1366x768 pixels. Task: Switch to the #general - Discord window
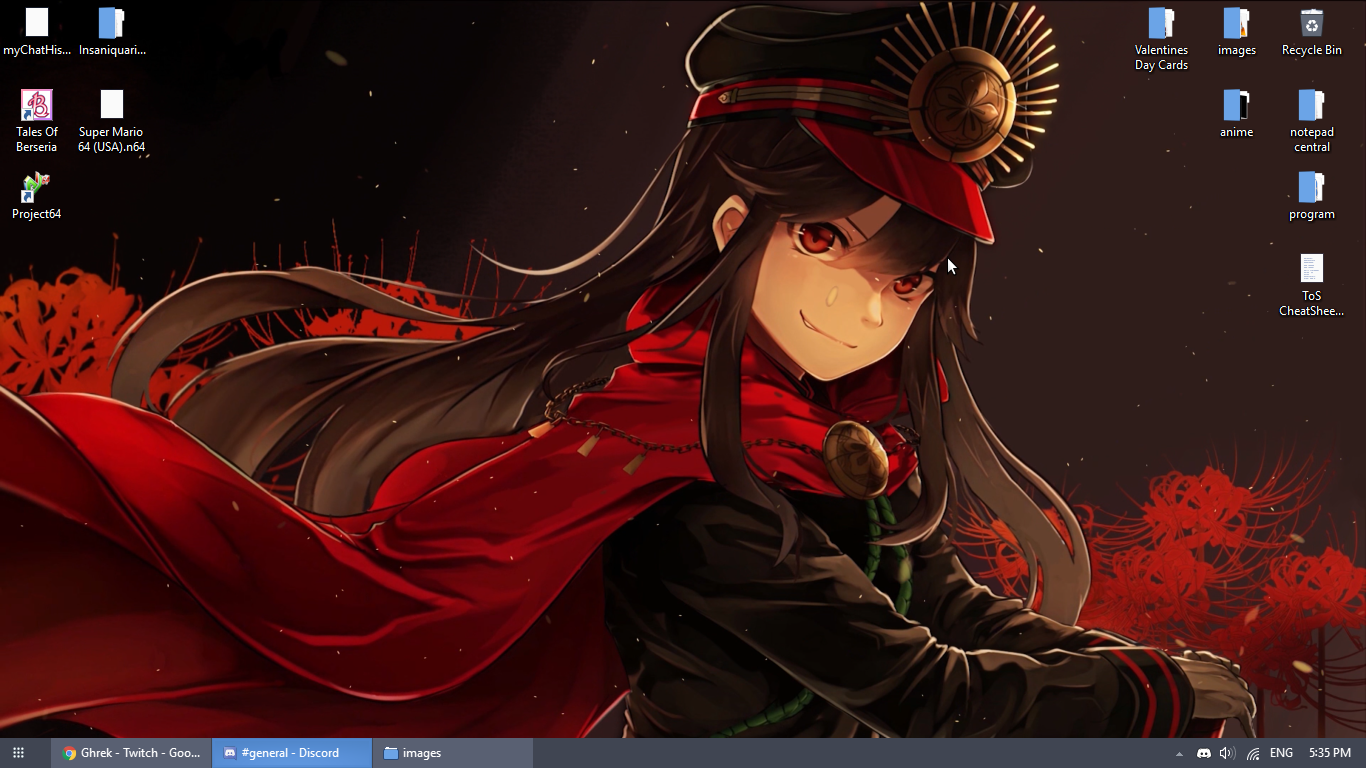click(291, 753)
